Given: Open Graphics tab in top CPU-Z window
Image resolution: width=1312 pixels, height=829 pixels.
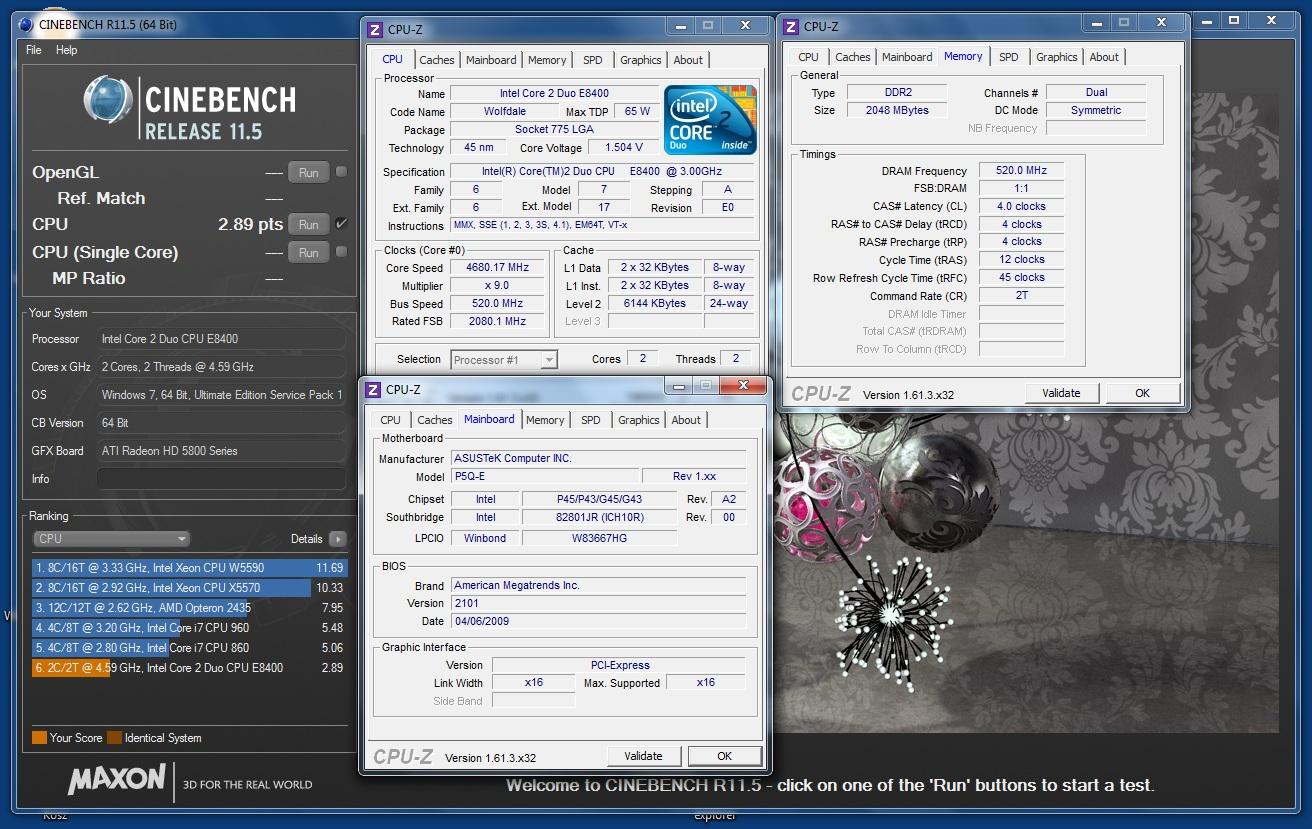Looking at the screenshot, I should (x=641, y=60).
